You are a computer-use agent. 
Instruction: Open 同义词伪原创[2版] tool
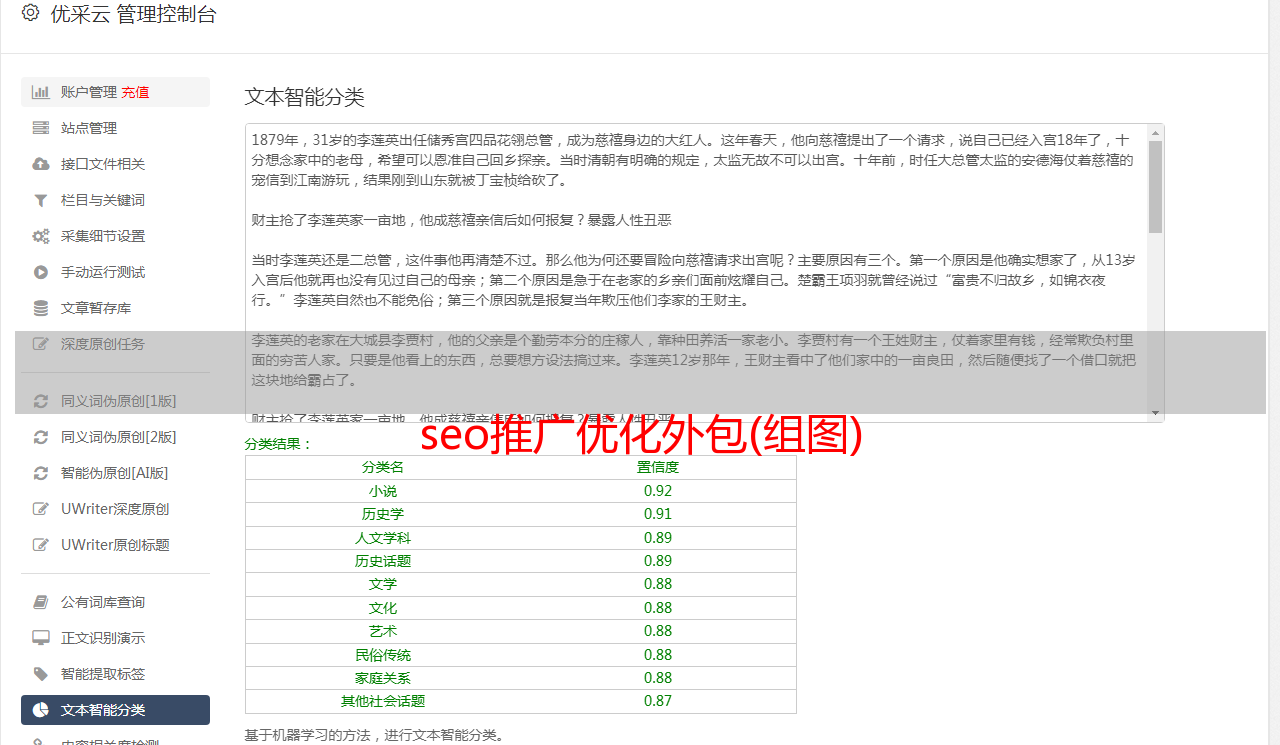115,437
